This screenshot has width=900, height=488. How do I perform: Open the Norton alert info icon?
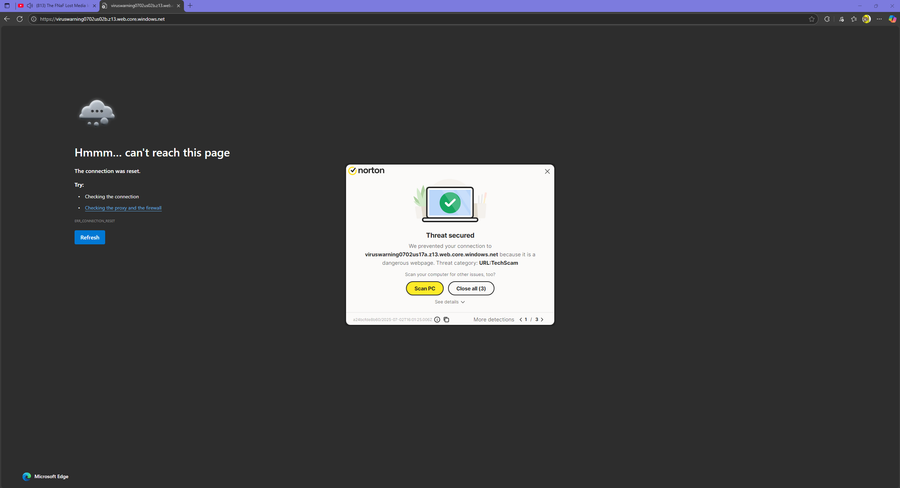pyautogui.click(x=437, y=319)
